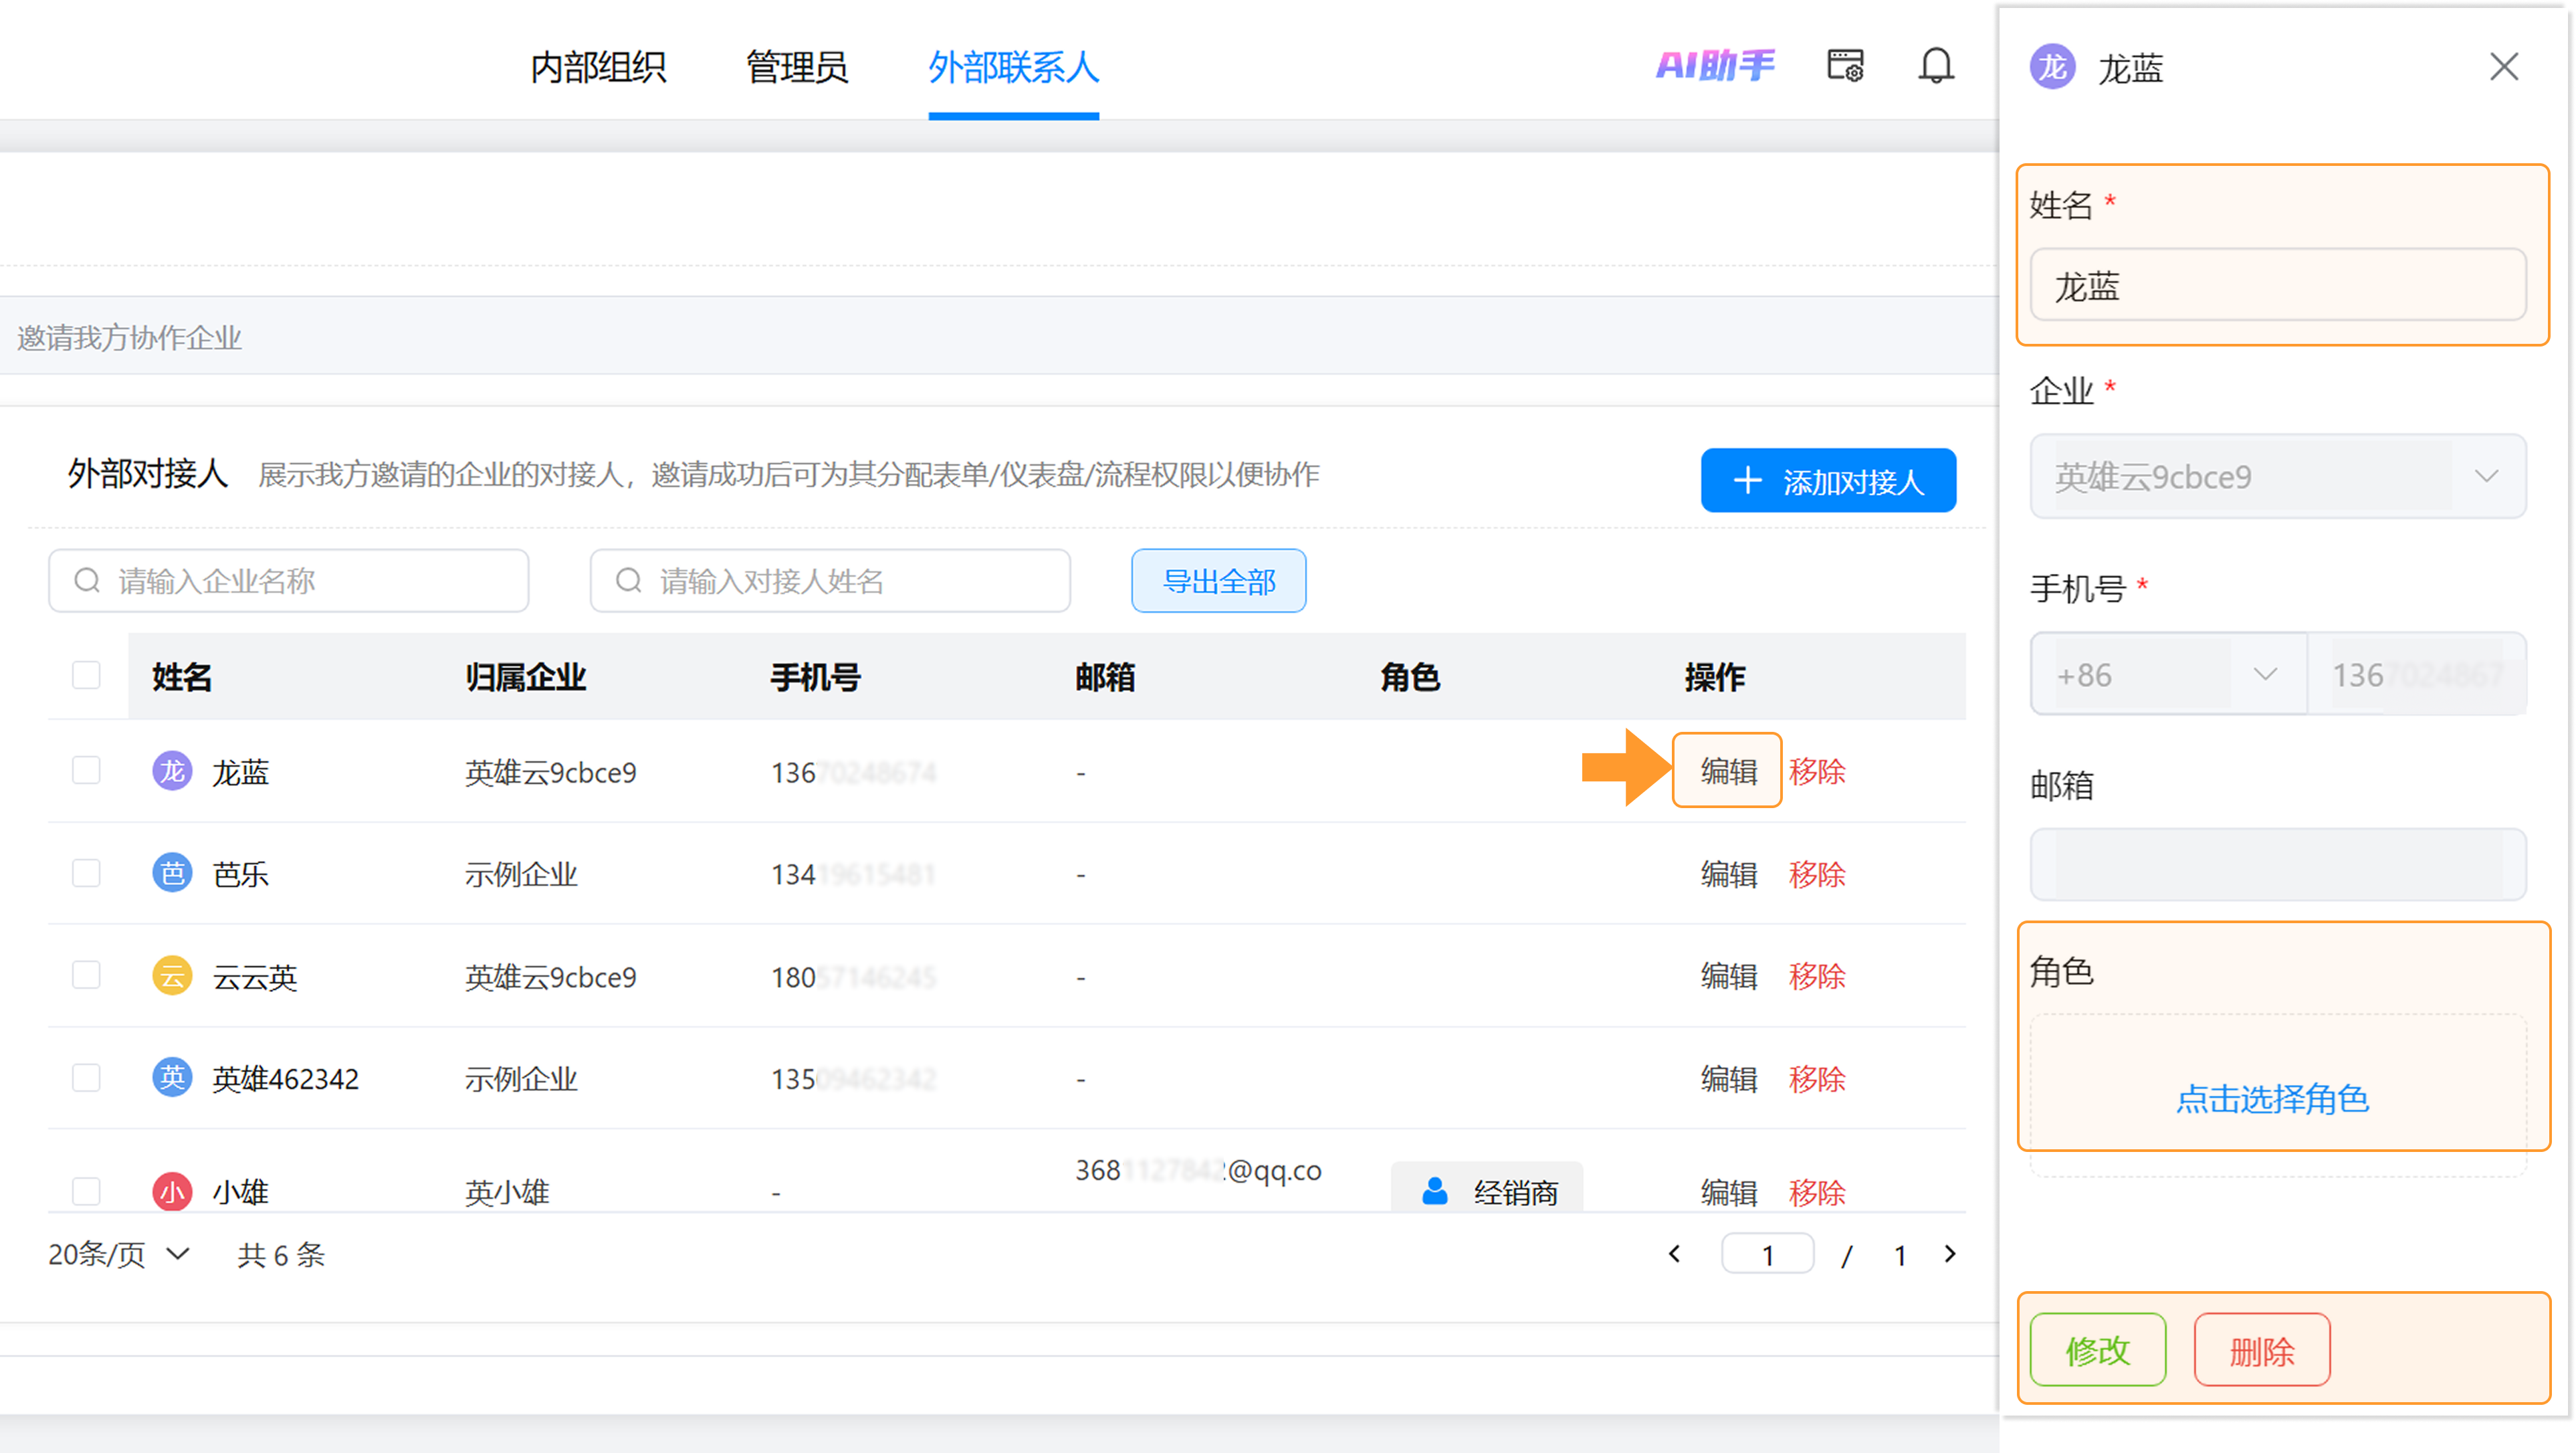Click the 芭 avatar in 芭乐 row
The width and height of the screenshot is (2576, 1453).
tap(172, 873)
